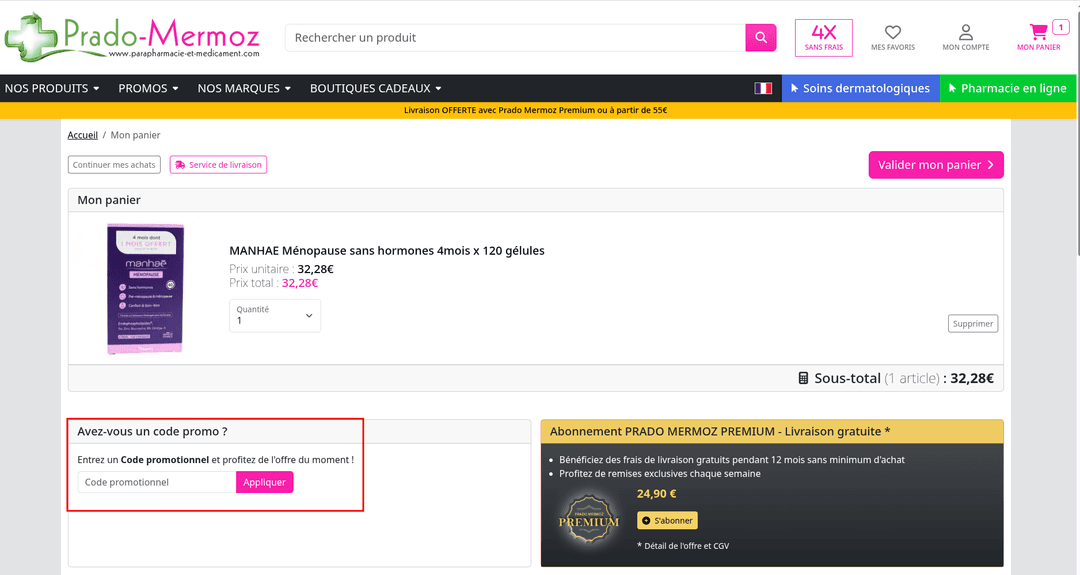Viewport: 1080px width, 575px height.
Task: Open the 4X sans frais offer
Action: 823,38
